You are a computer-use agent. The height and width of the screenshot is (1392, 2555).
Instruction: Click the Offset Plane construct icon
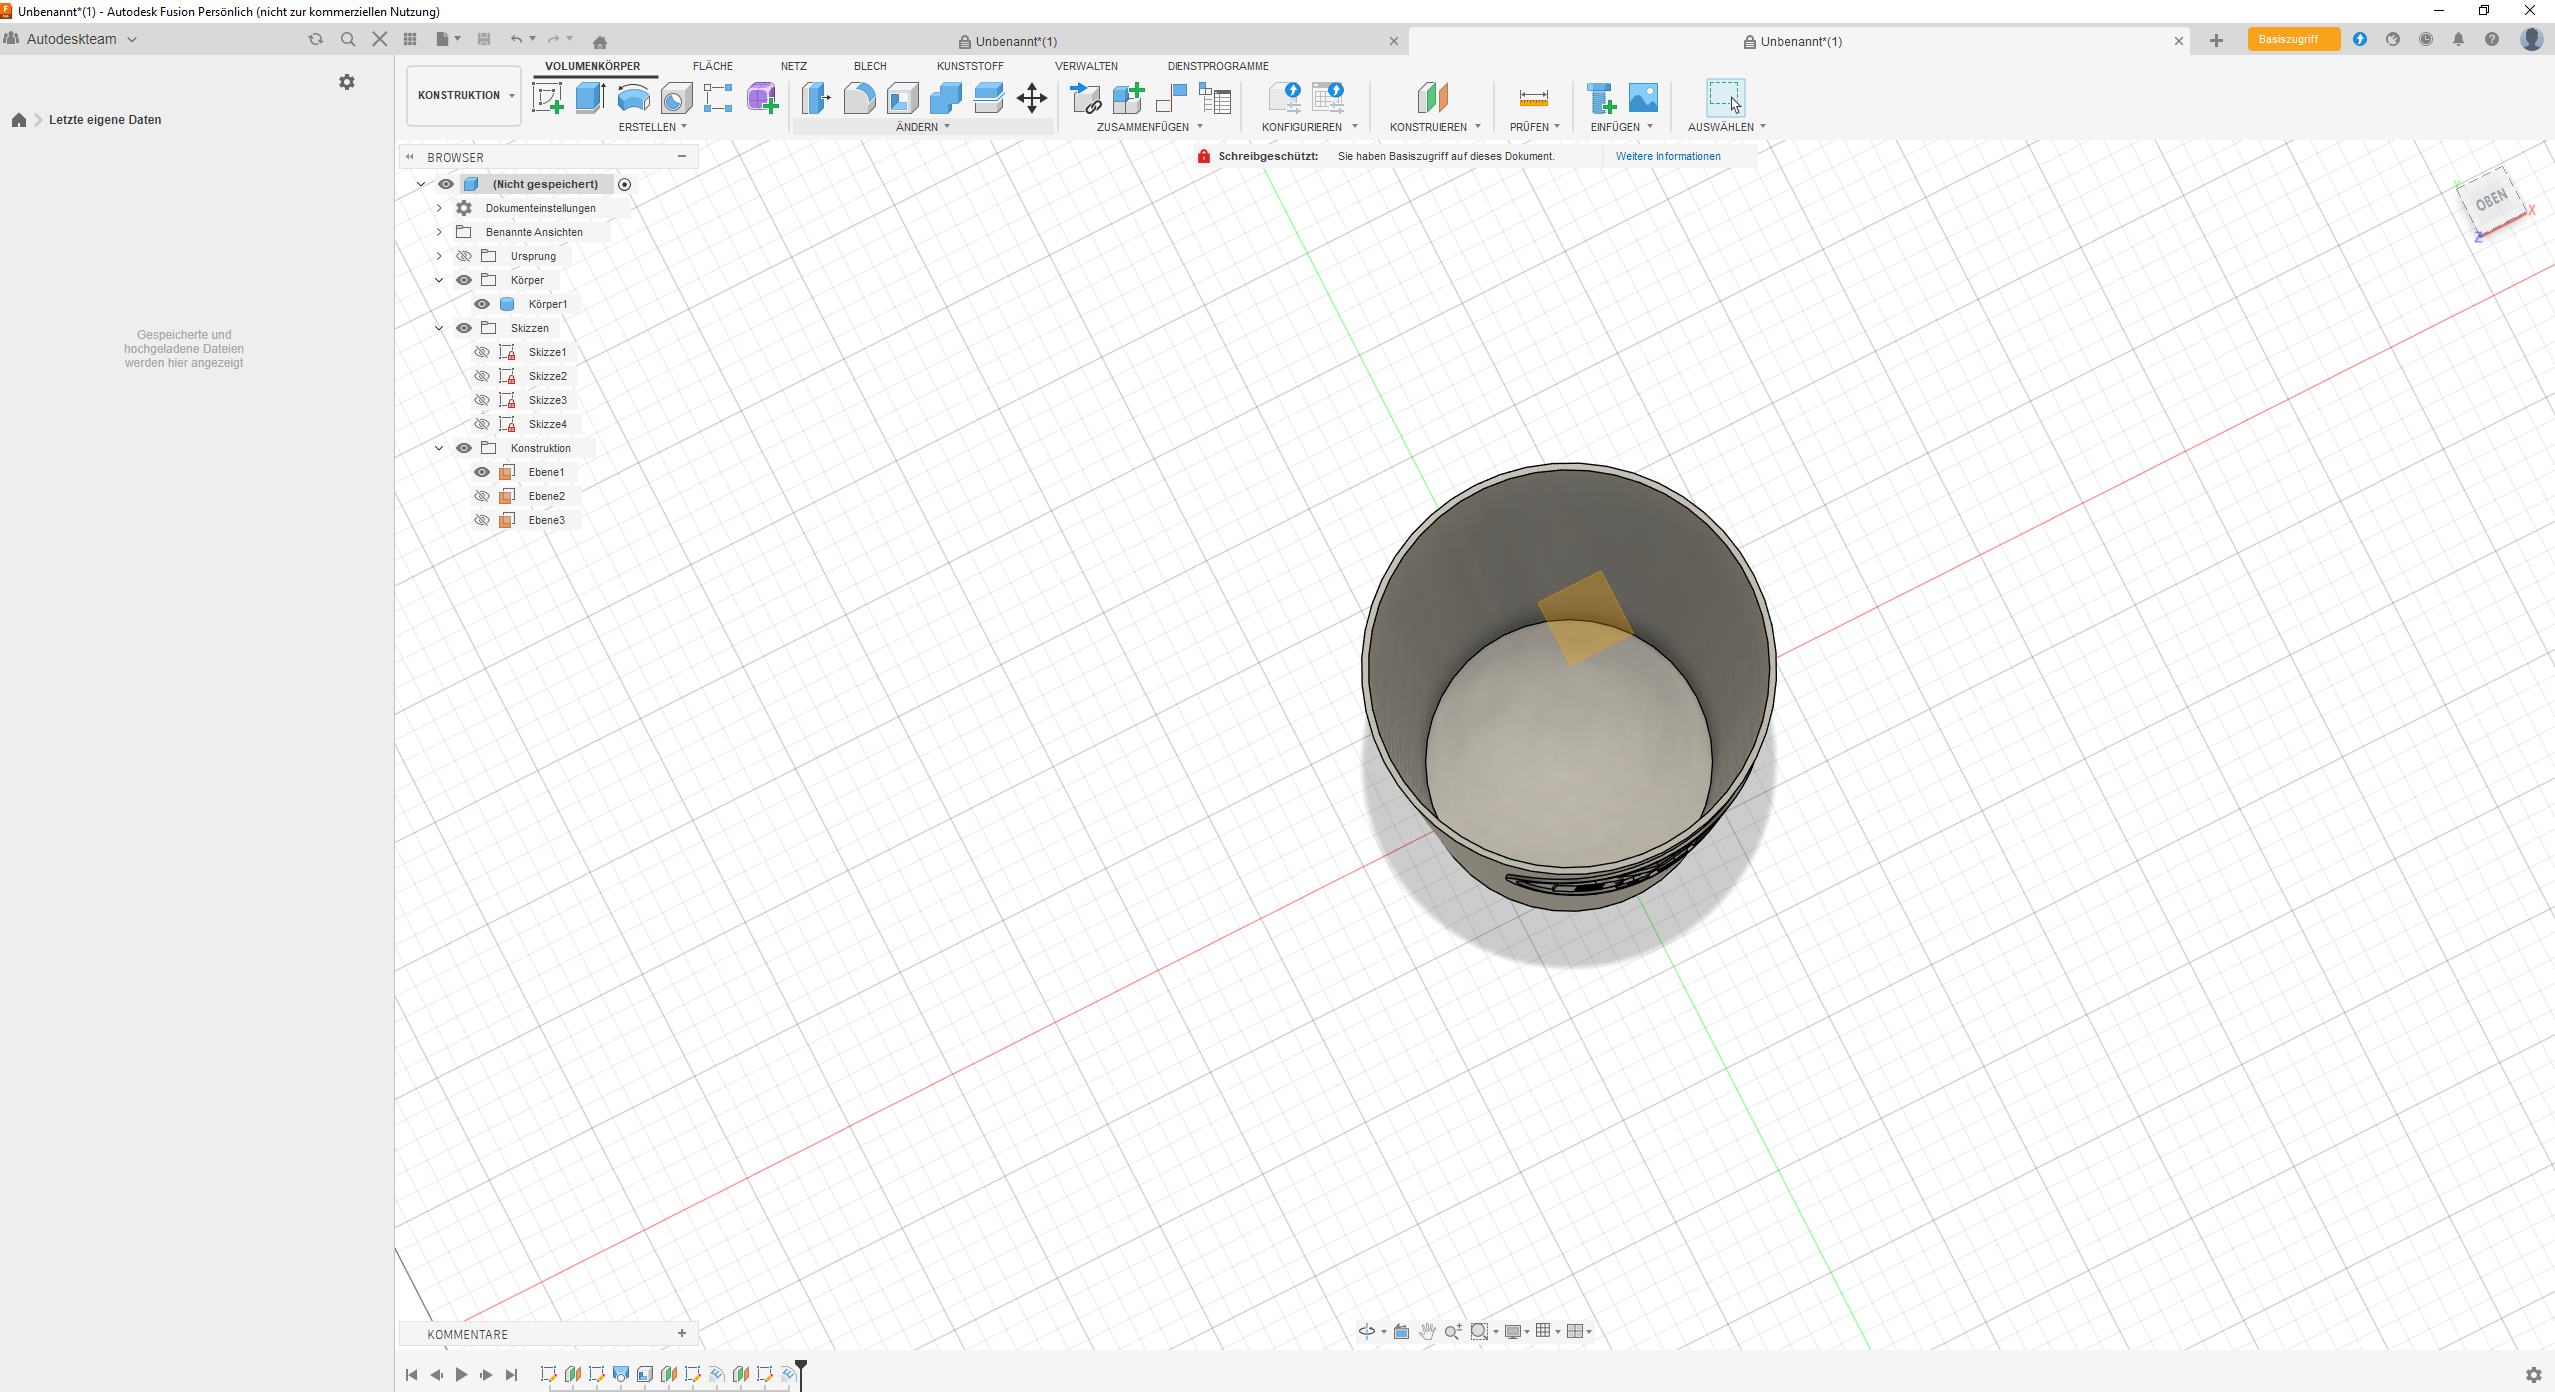click(1433, 98)
